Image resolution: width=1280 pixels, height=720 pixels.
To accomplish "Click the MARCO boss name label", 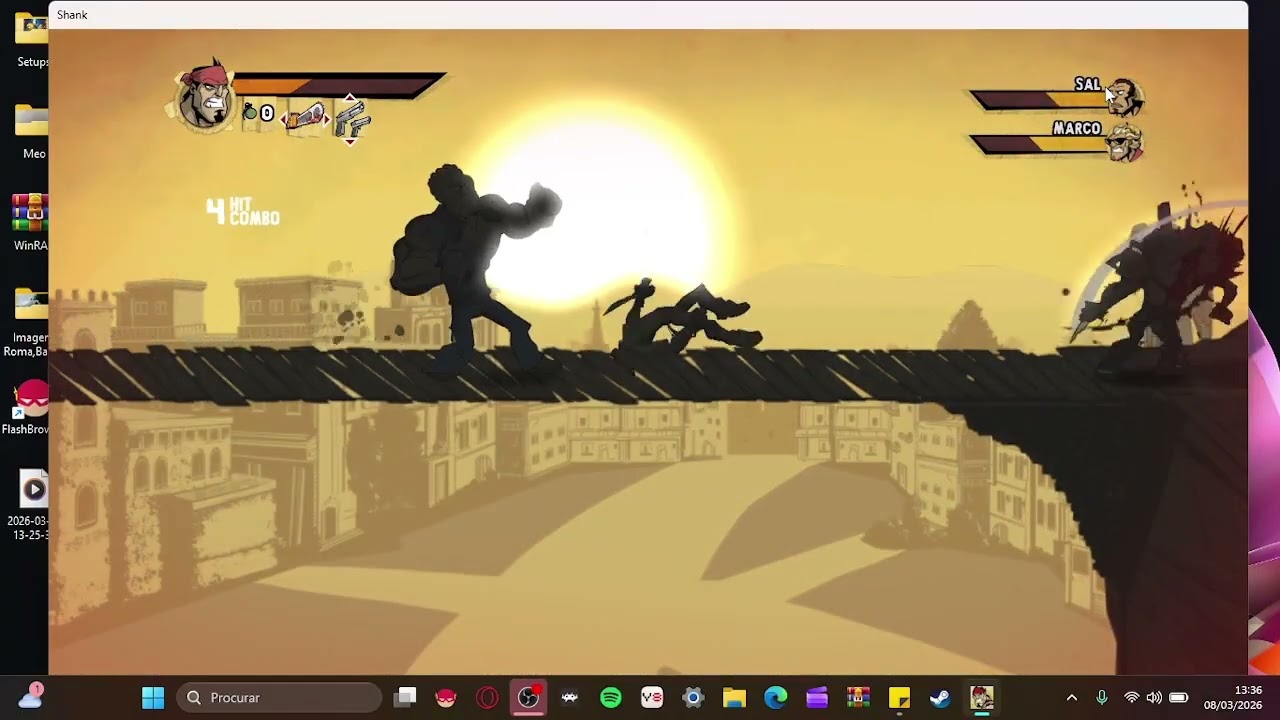I will coord(1077,128).
